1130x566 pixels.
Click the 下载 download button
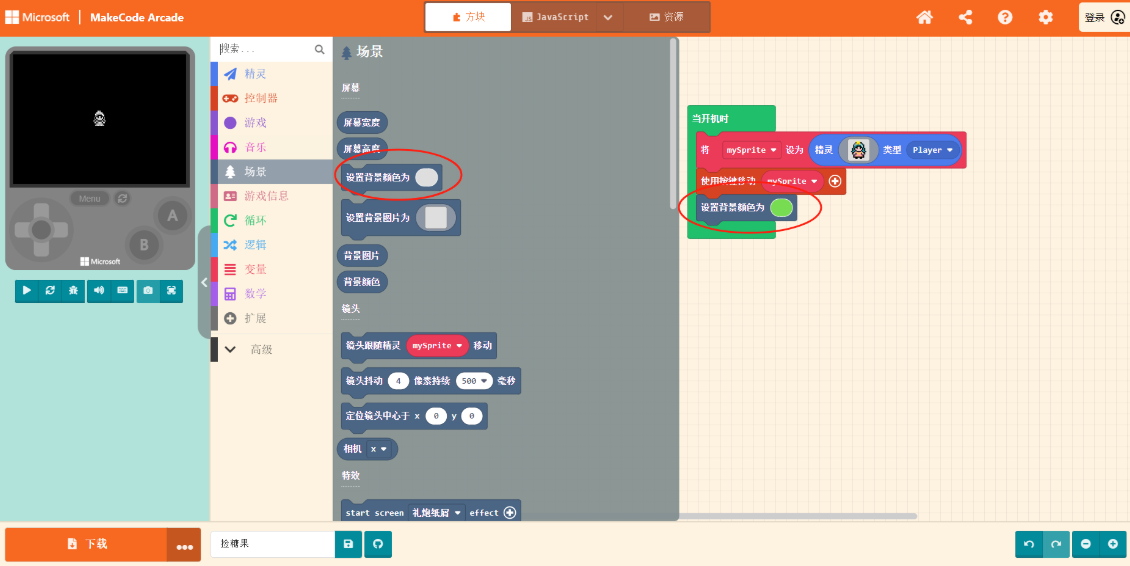(x=86, y=544)
